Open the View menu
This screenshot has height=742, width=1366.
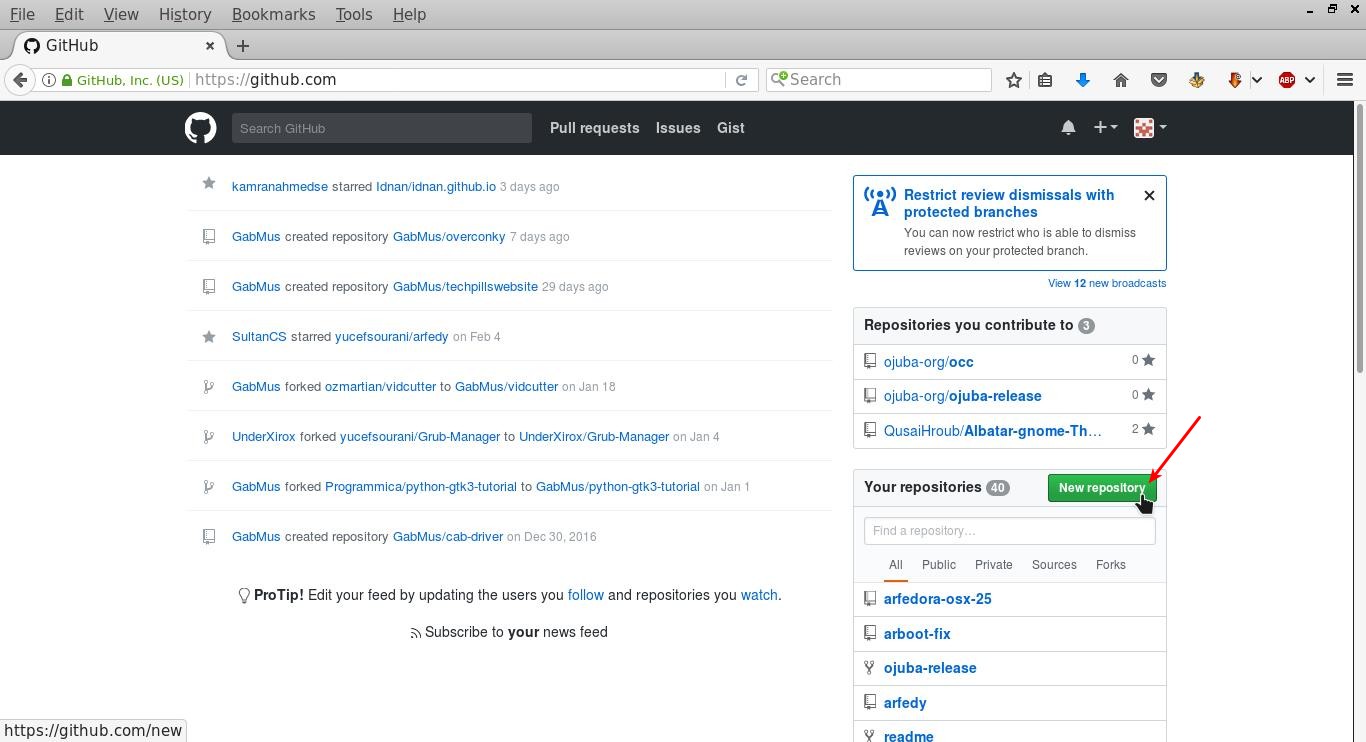click(x=121, y=14)
